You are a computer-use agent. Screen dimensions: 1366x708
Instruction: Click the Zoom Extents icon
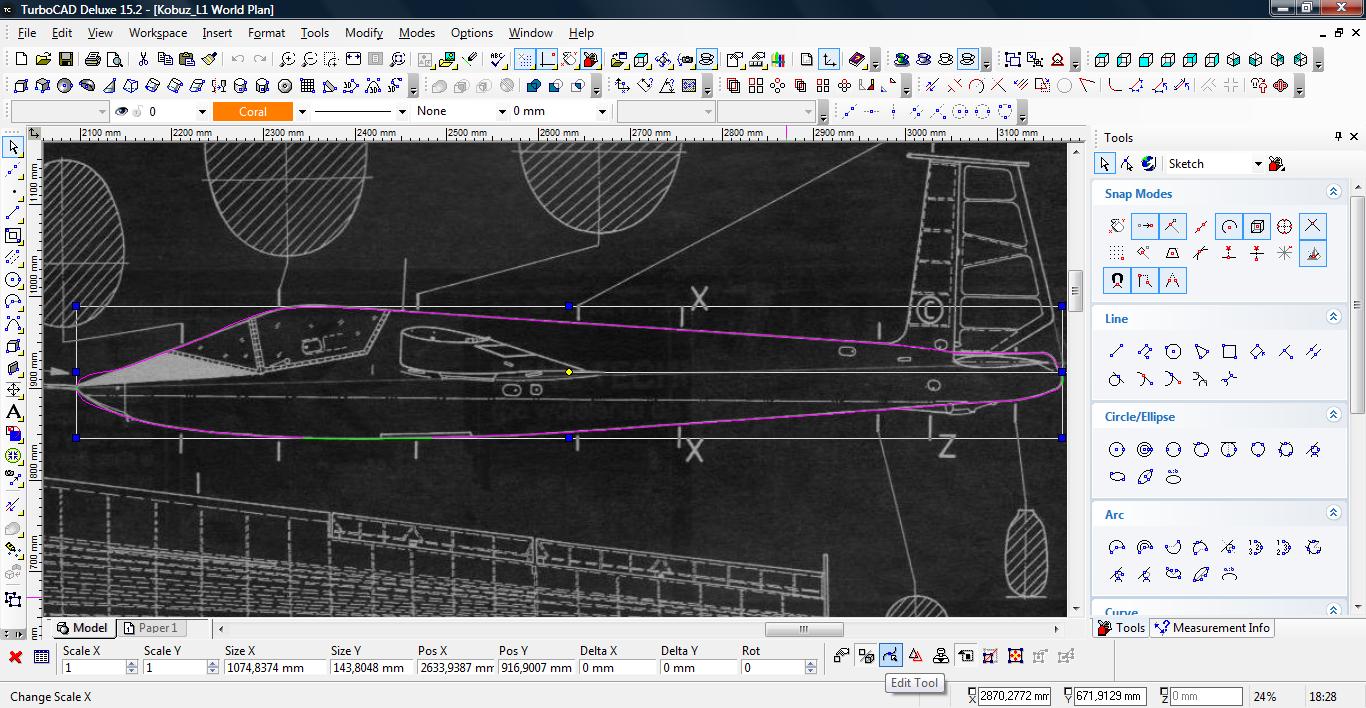(x=354, y=59)
